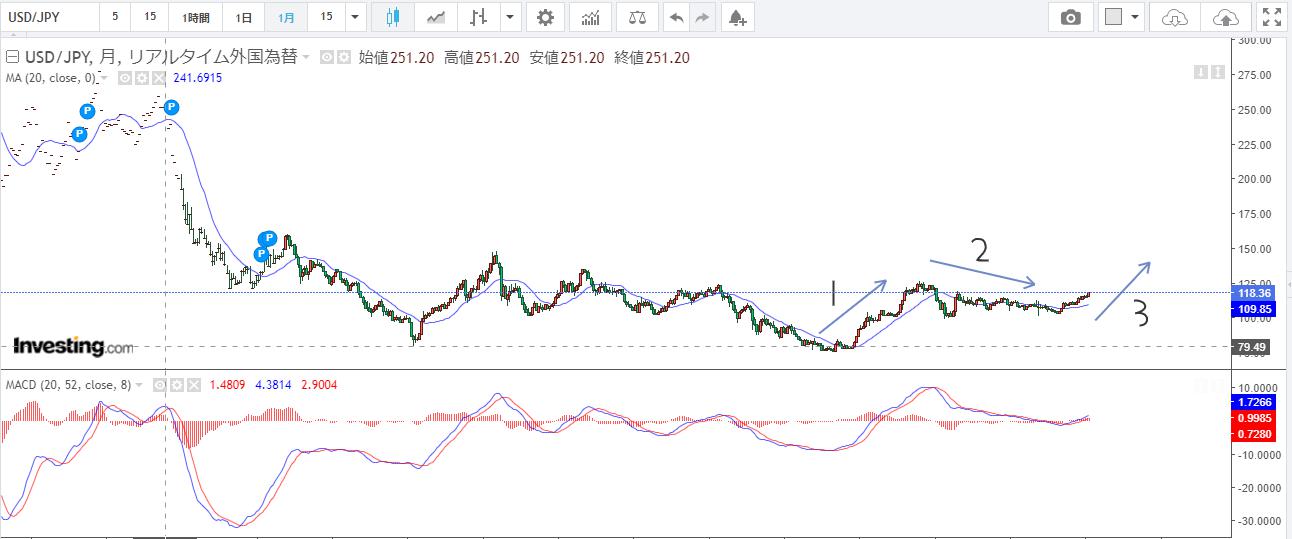Open MACD indicator settings gear
The image size is (1292, 539).
(x=177, y=384)
